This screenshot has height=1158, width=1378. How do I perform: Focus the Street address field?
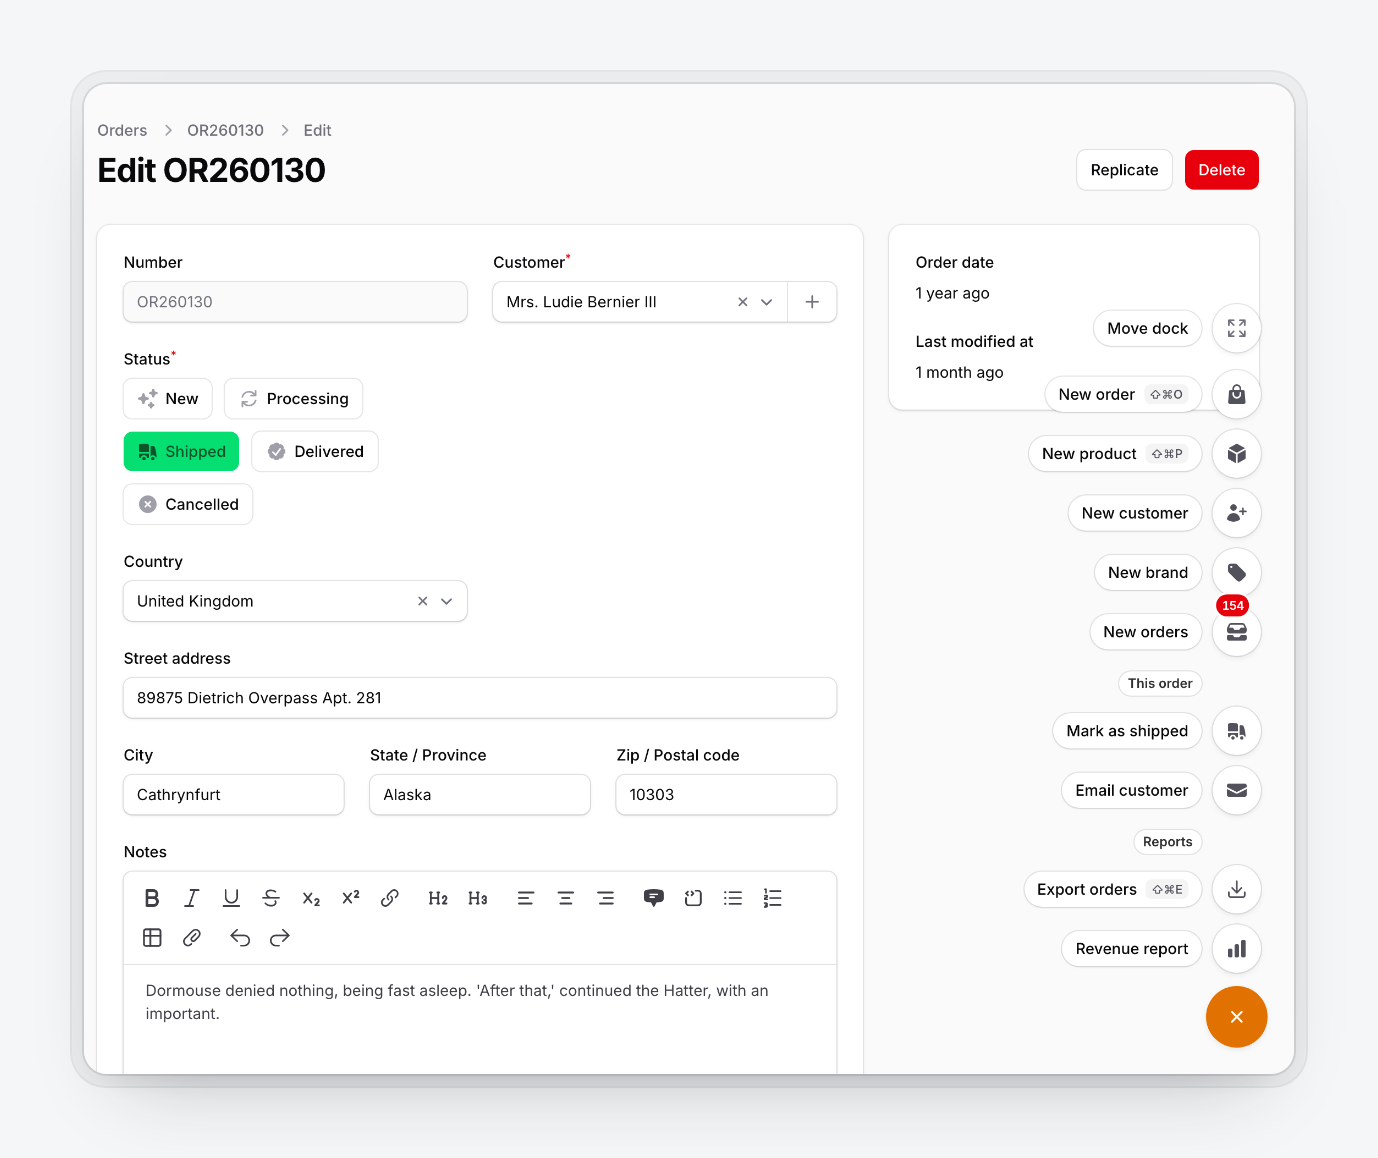pos(480,698)
